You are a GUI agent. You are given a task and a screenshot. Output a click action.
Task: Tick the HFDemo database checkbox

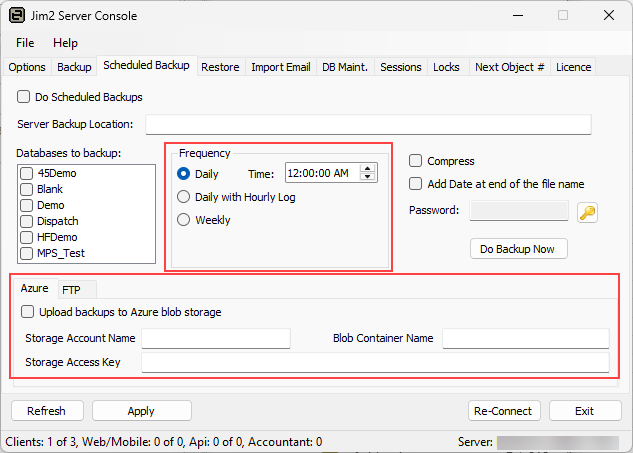coord(27,237)
